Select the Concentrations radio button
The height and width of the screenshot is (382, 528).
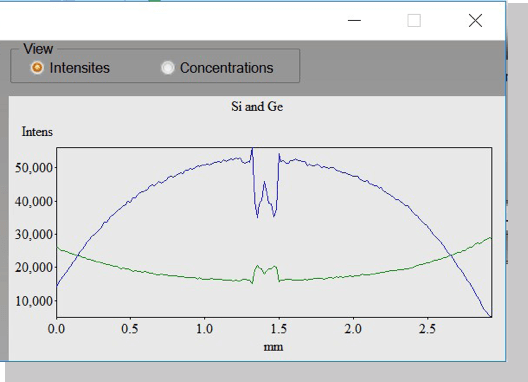tap(168, 68)
